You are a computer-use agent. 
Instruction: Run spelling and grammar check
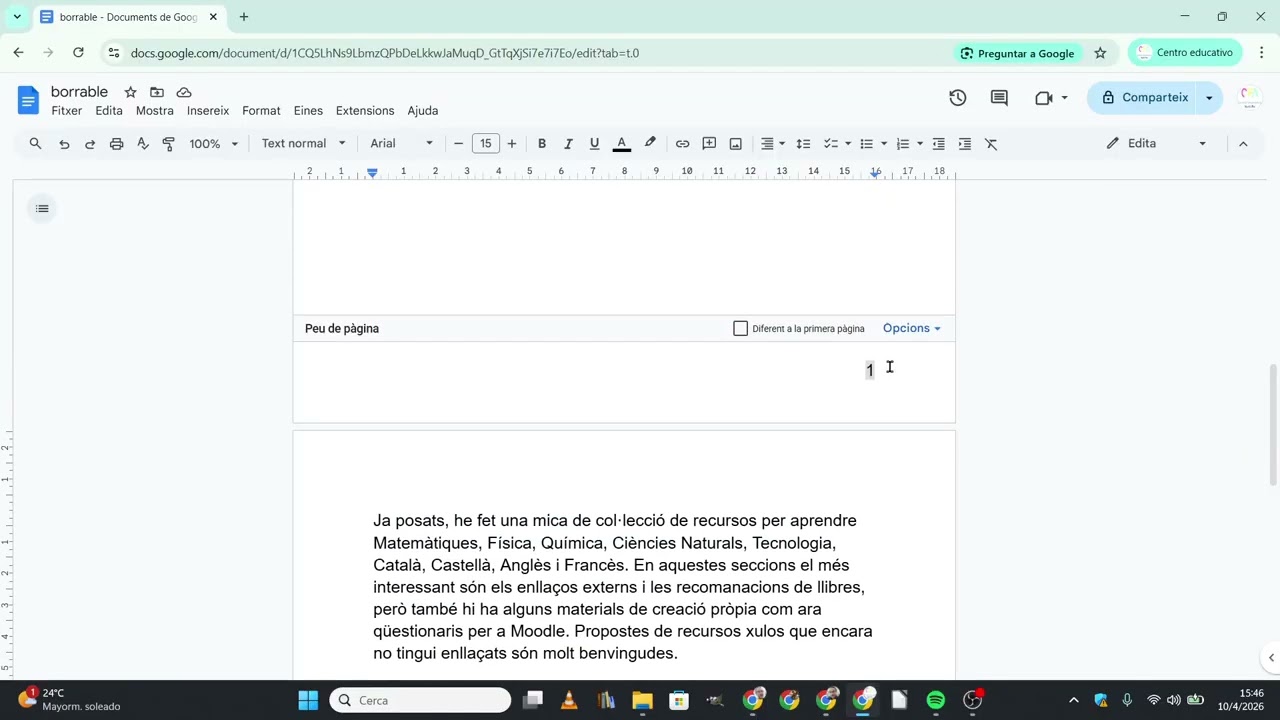click(142, 144)
